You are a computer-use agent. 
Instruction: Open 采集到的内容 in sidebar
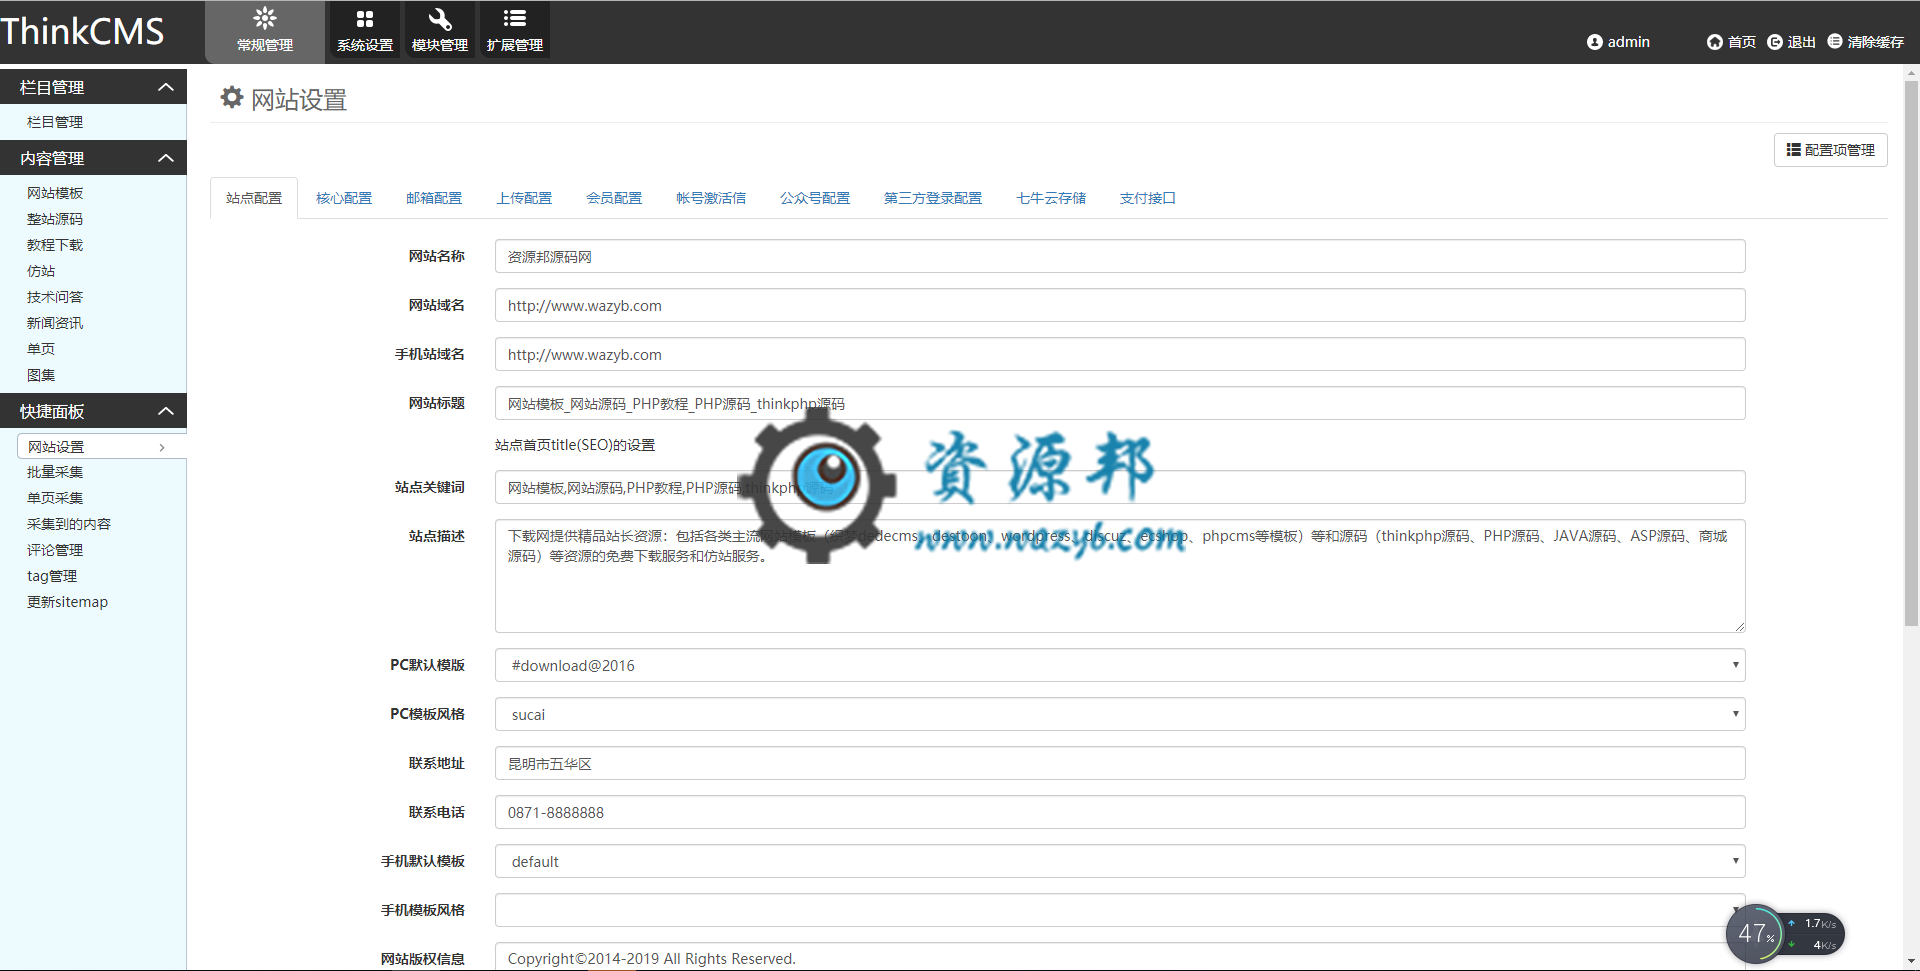tap(69, 524)
